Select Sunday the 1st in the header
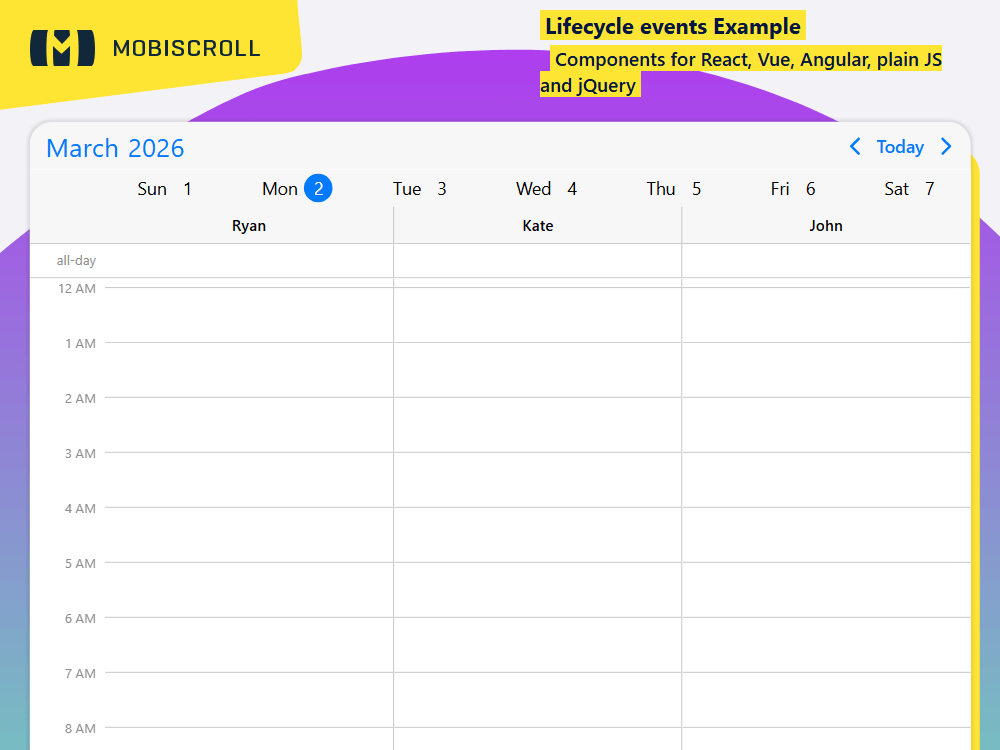The width and height of the screenshot is (1000, 750). (x=164, y=188)
